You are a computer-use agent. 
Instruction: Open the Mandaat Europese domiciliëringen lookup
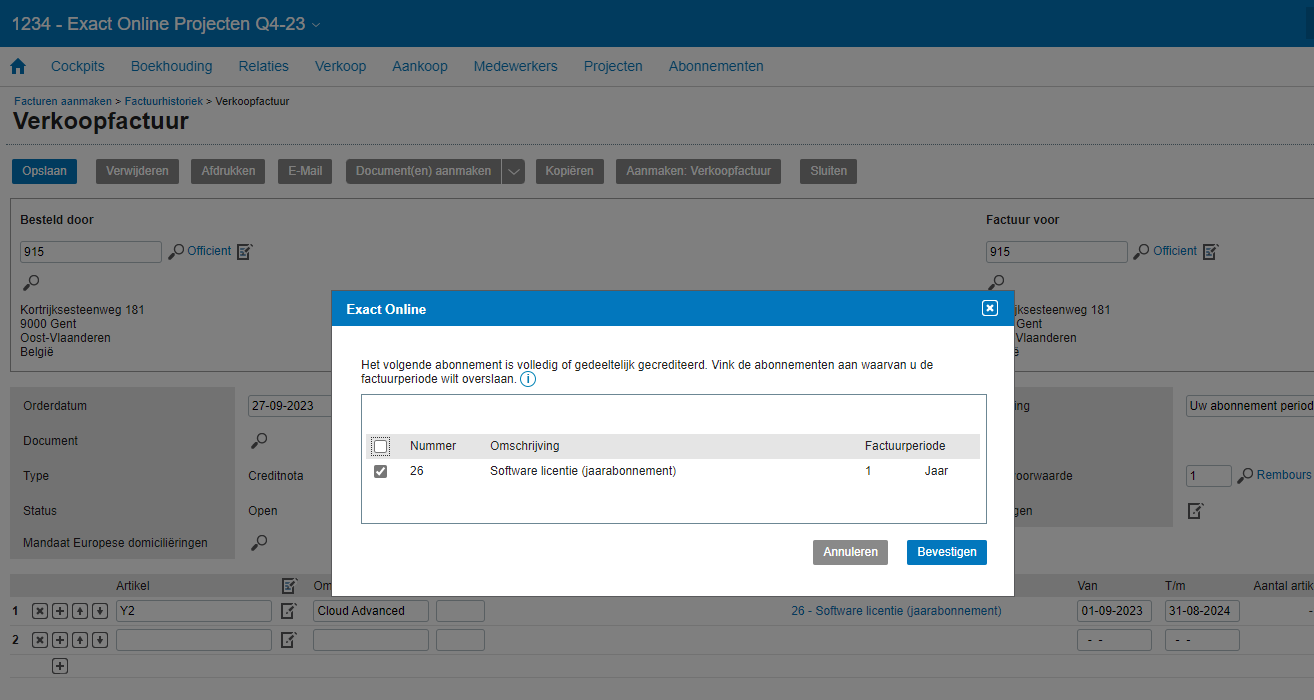pyautogui.click(x=259, y=543)
